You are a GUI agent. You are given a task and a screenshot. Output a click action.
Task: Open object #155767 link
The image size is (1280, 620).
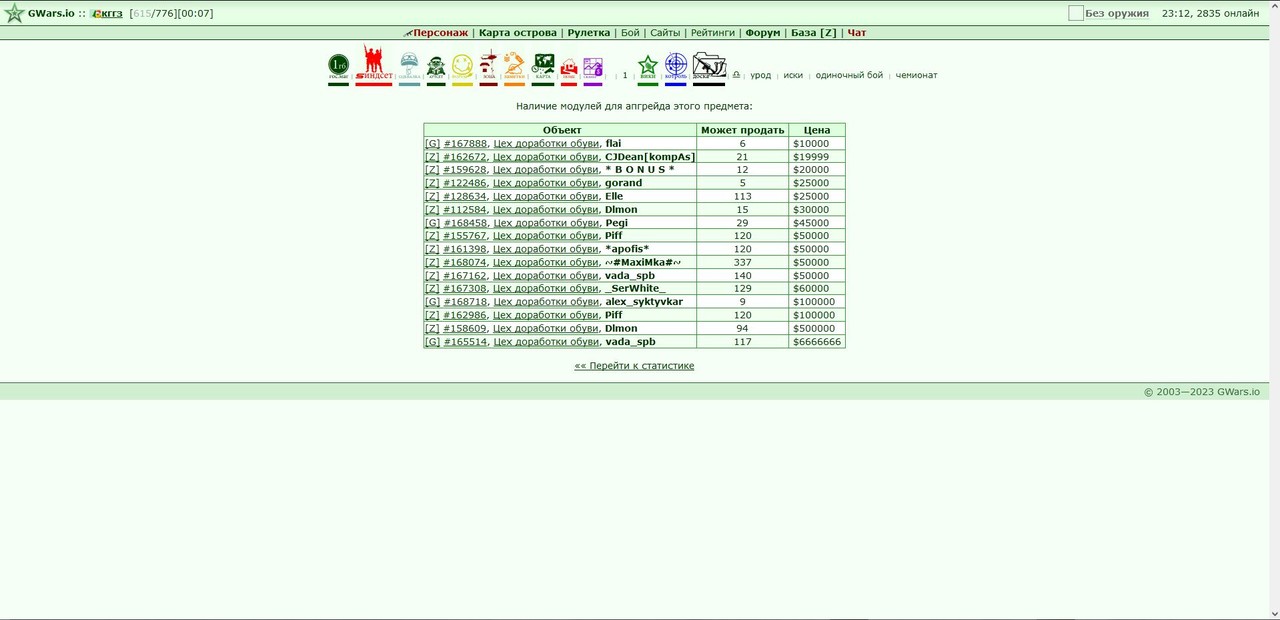pos(465,236)
